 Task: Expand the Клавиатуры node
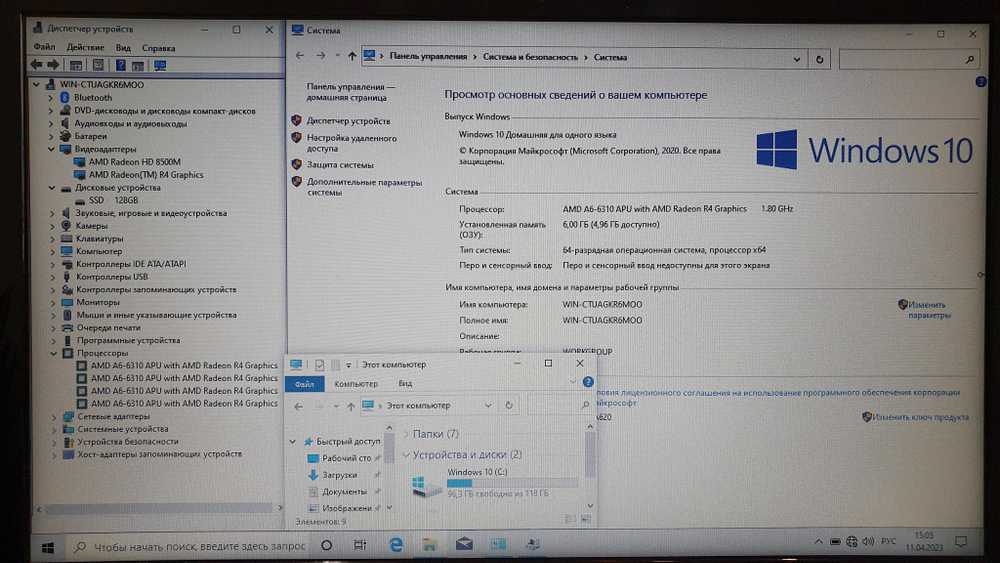pyautogui.click(x=52, y=238)
